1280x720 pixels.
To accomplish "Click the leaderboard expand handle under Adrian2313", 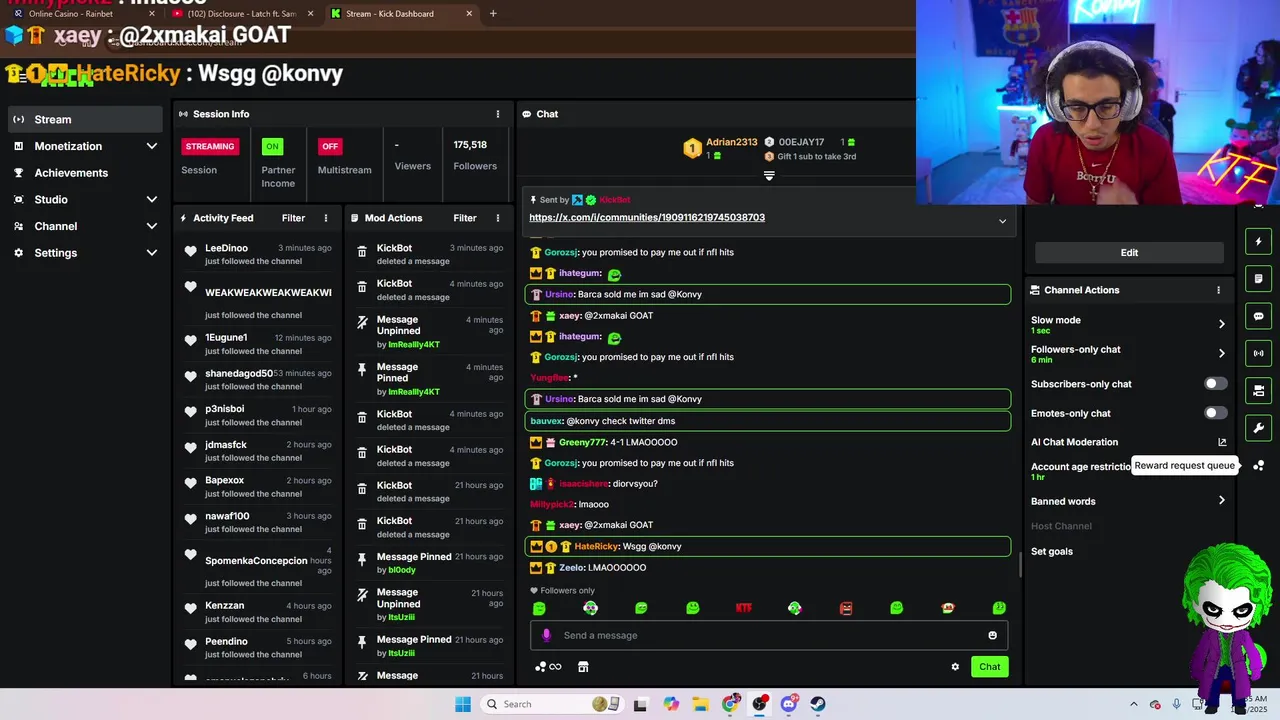I will [769, 175].
